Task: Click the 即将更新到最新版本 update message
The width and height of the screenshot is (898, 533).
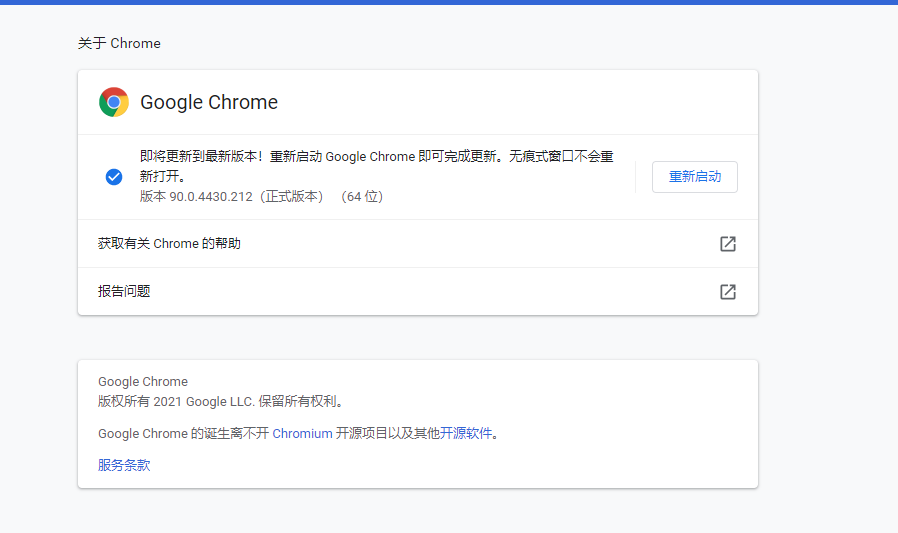Action: coord(376,166)
